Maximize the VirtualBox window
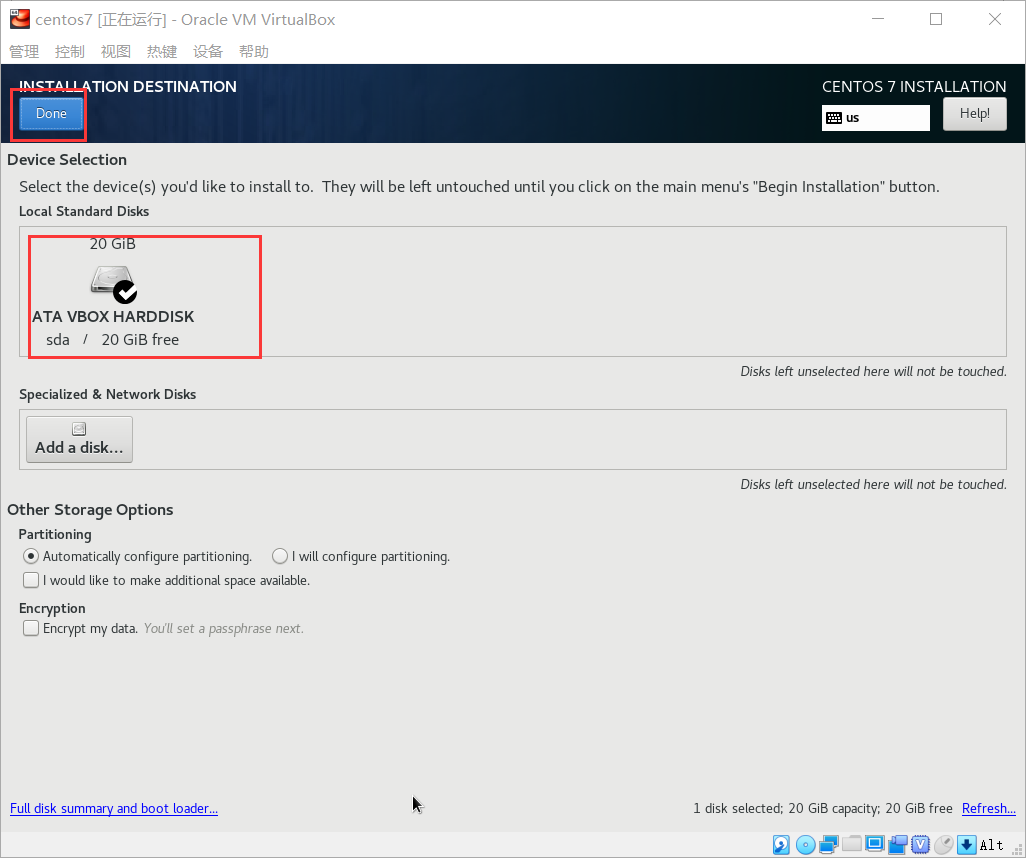Image resolution: width=1026 pixels, height=858 pixels. click(x=936, y=20)
